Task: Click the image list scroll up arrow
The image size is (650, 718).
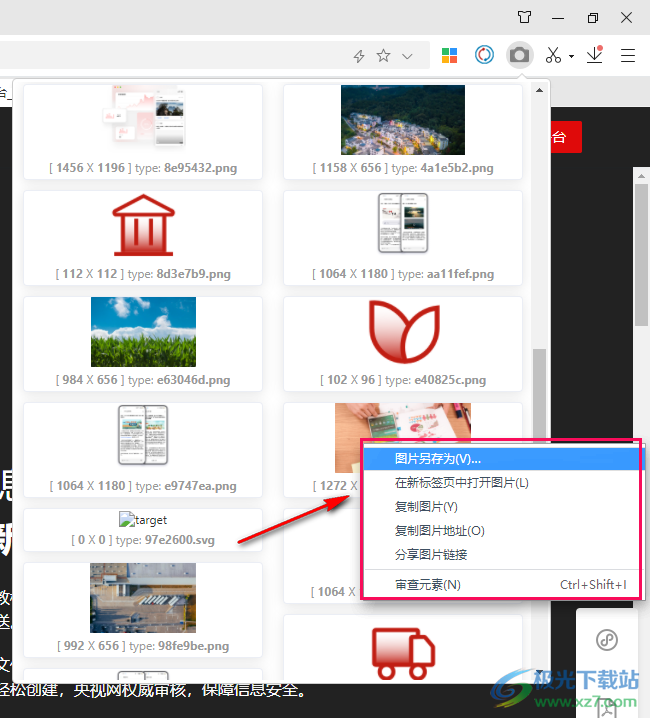Action: (540, 90)
